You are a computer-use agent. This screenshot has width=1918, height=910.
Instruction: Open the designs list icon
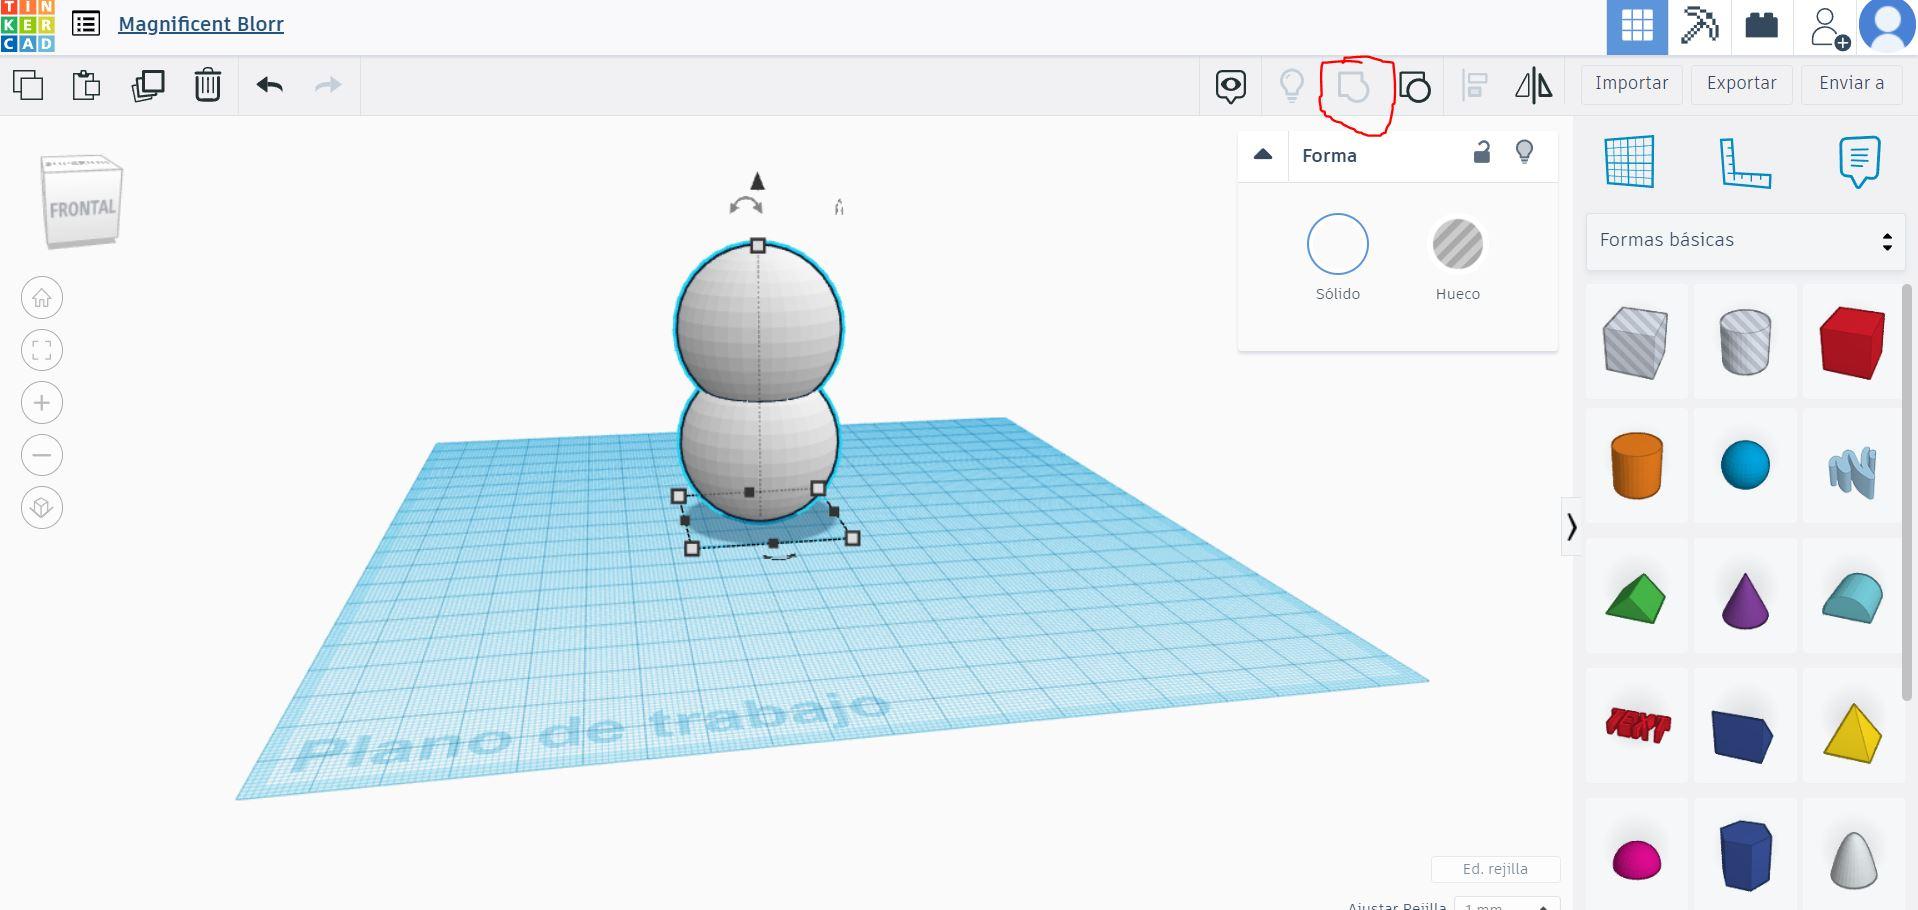pyautogui.click(x=86, y=24)
